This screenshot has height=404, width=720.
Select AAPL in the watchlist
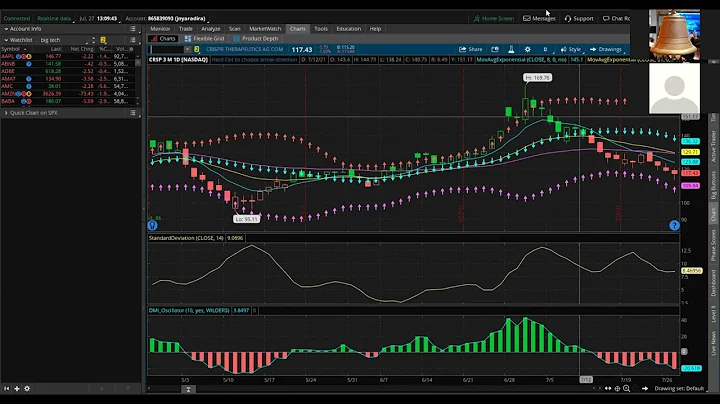[x=68, y=56]
